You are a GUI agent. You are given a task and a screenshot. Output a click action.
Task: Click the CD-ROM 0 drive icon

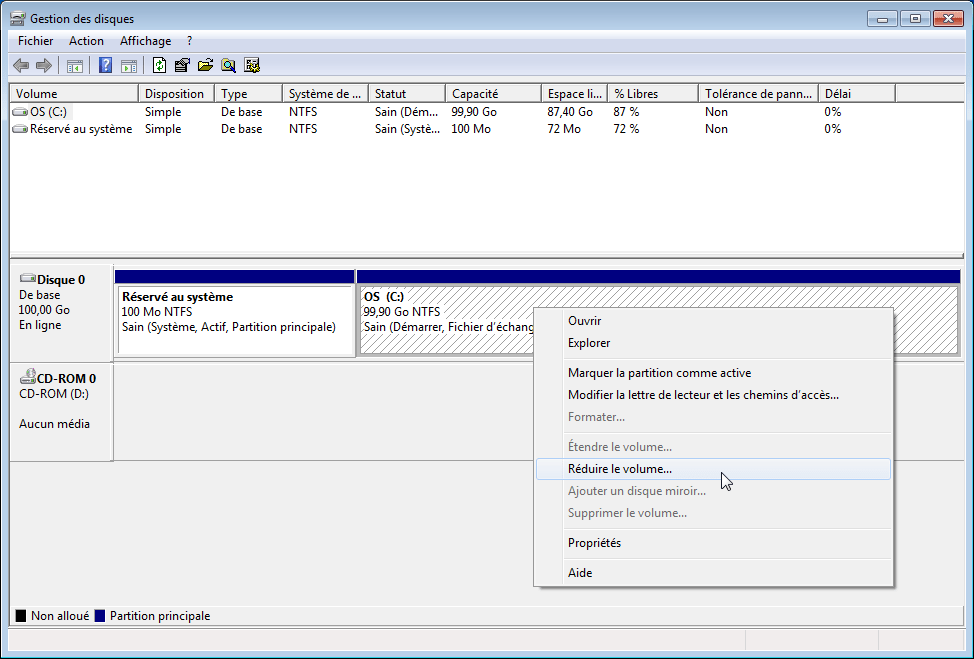27,376
